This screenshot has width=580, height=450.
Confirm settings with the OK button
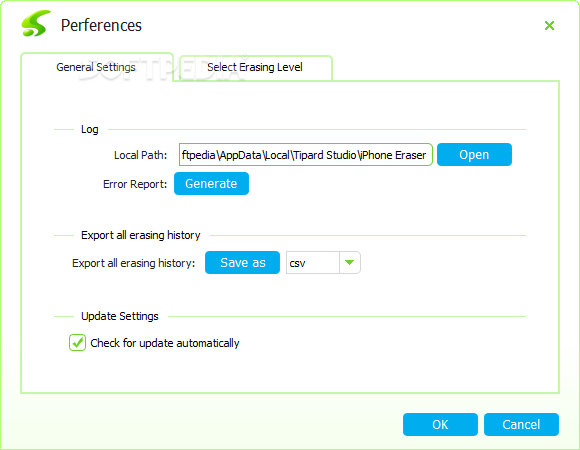click(440, 424)
